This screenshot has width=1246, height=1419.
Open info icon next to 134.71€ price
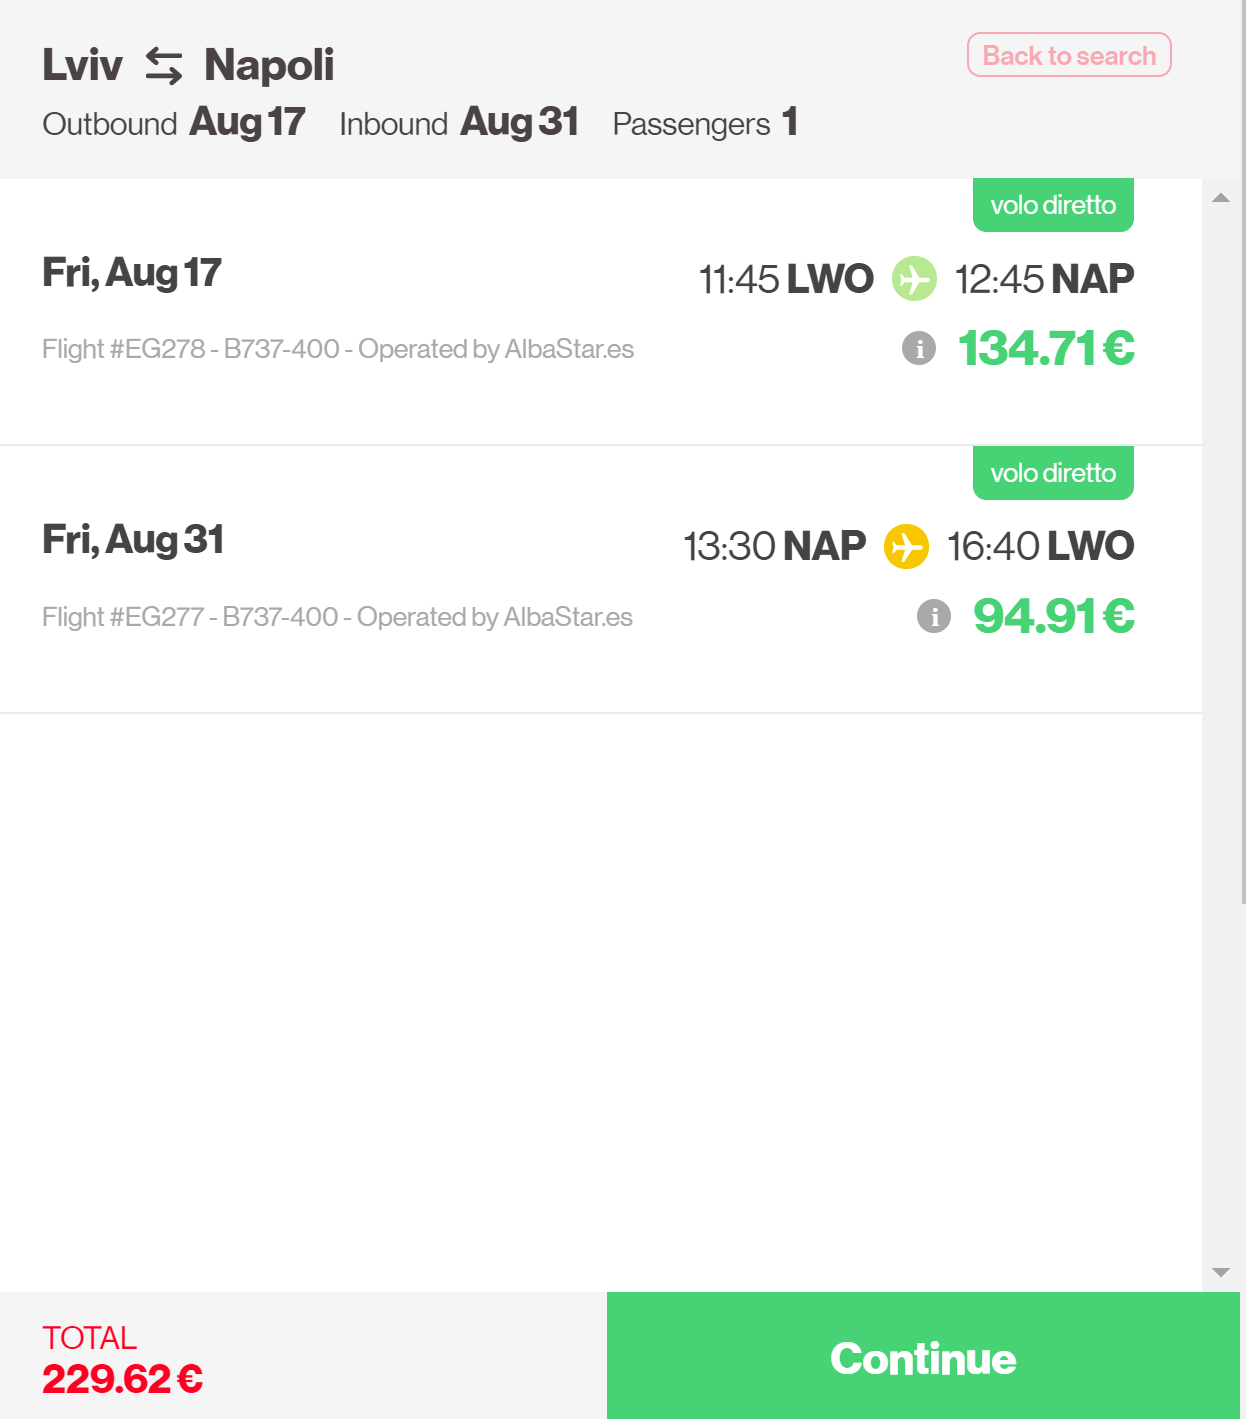coord(919,348)
